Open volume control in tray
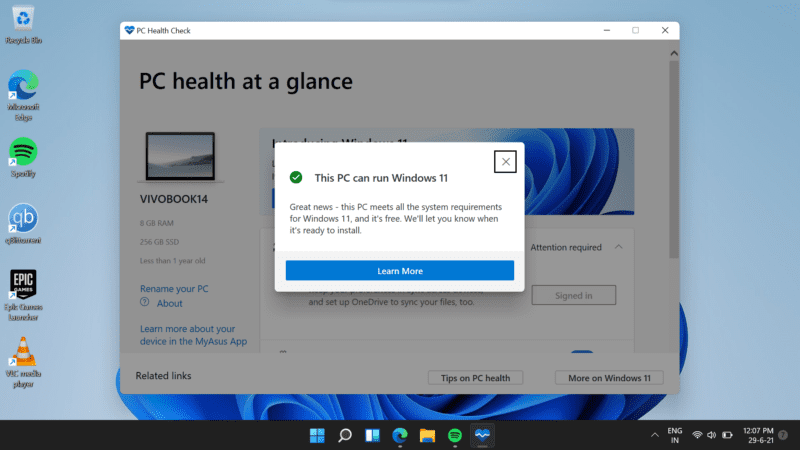800x450 pixels. point(712,435)
